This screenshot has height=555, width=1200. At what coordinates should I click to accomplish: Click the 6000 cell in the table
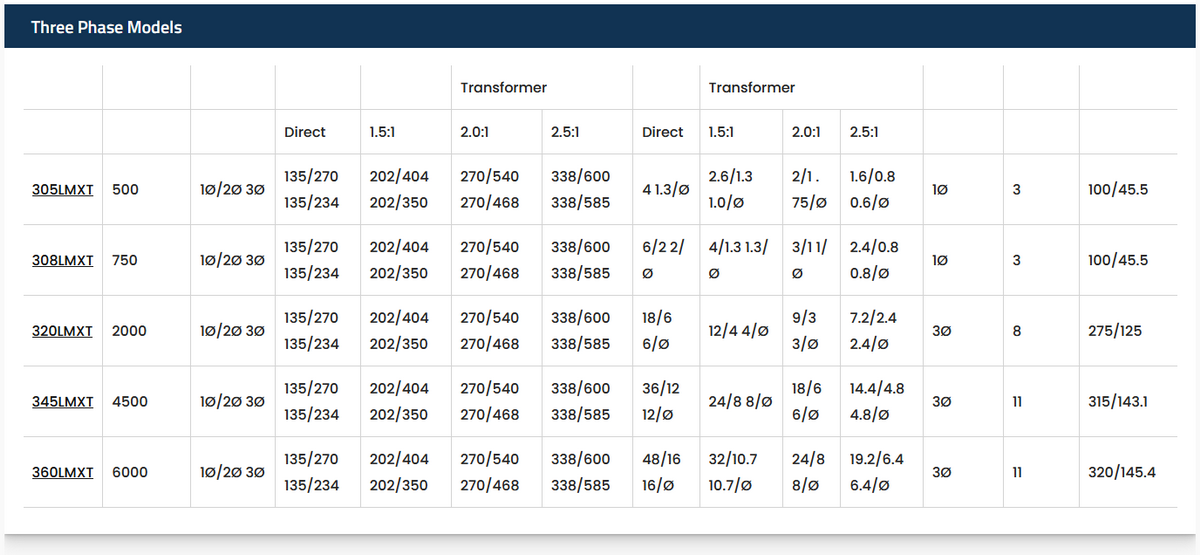[x=130, y=472]
